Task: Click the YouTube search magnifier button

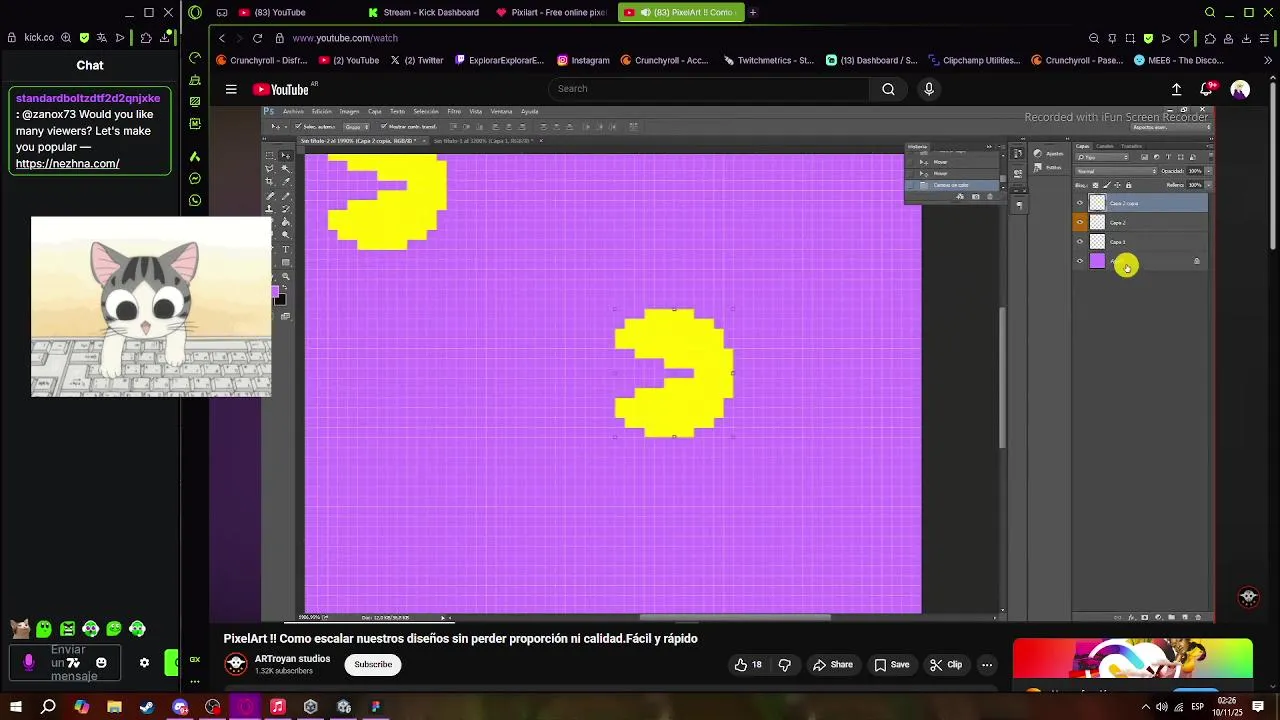Action: point(888,89)
